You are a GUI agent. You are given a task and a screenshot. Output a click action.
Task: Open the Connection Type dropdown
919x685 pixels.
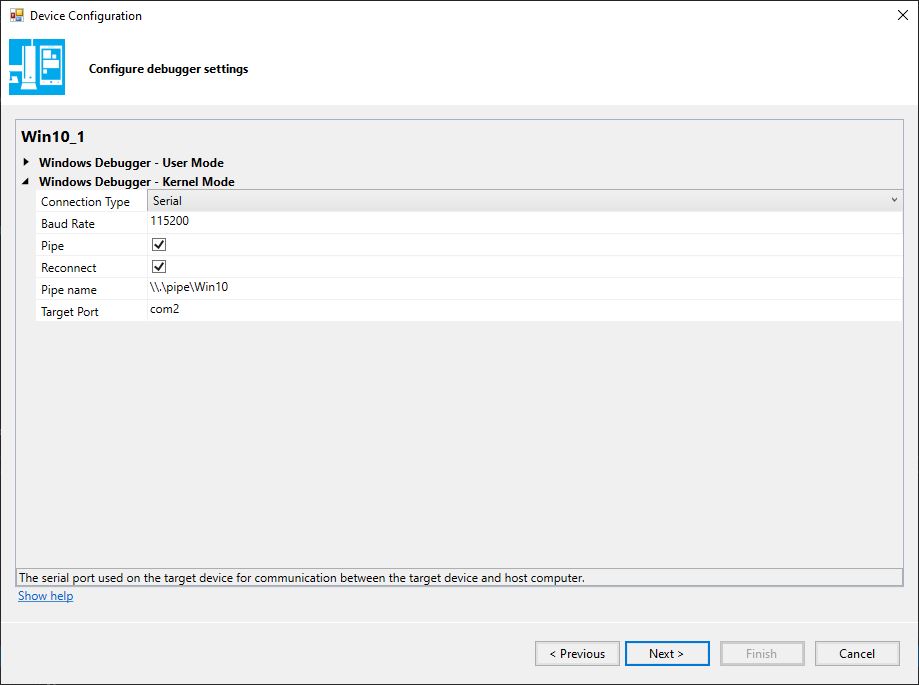[x=894, y=201]
